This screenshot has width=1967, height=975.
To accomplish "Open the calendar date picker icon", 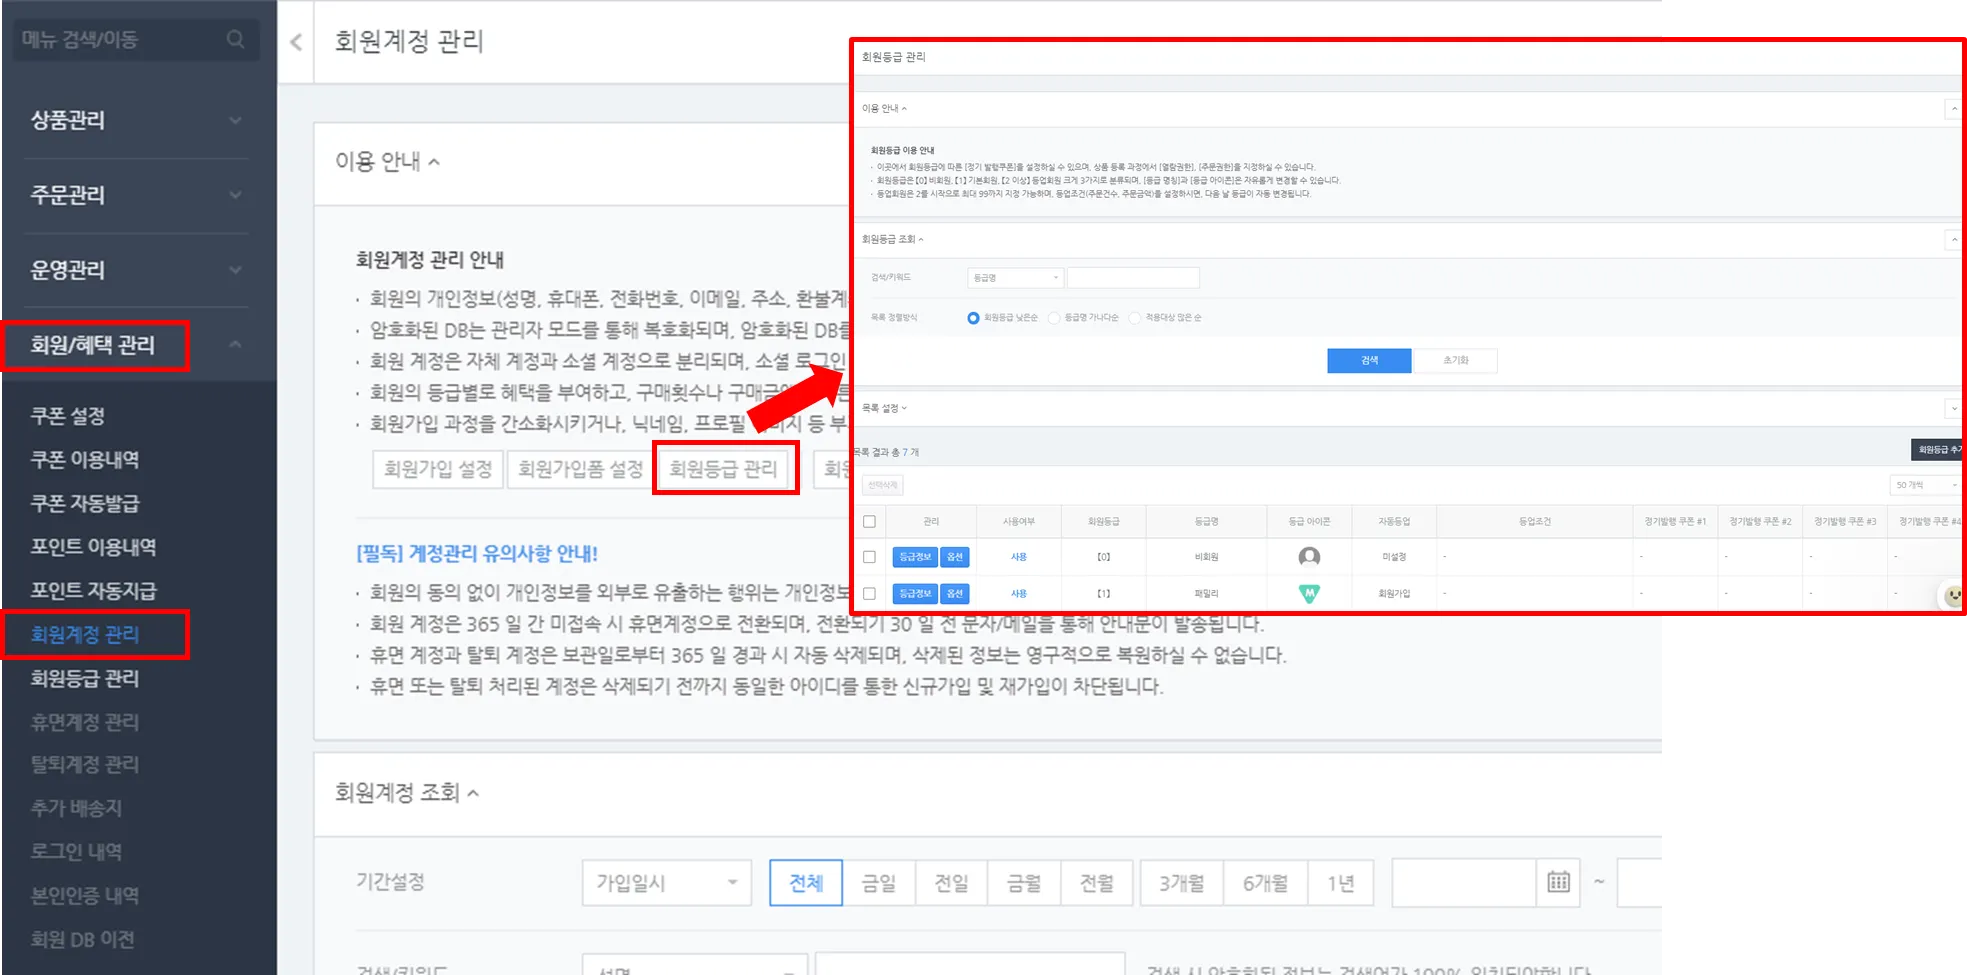I will [x=1558, y=882].
